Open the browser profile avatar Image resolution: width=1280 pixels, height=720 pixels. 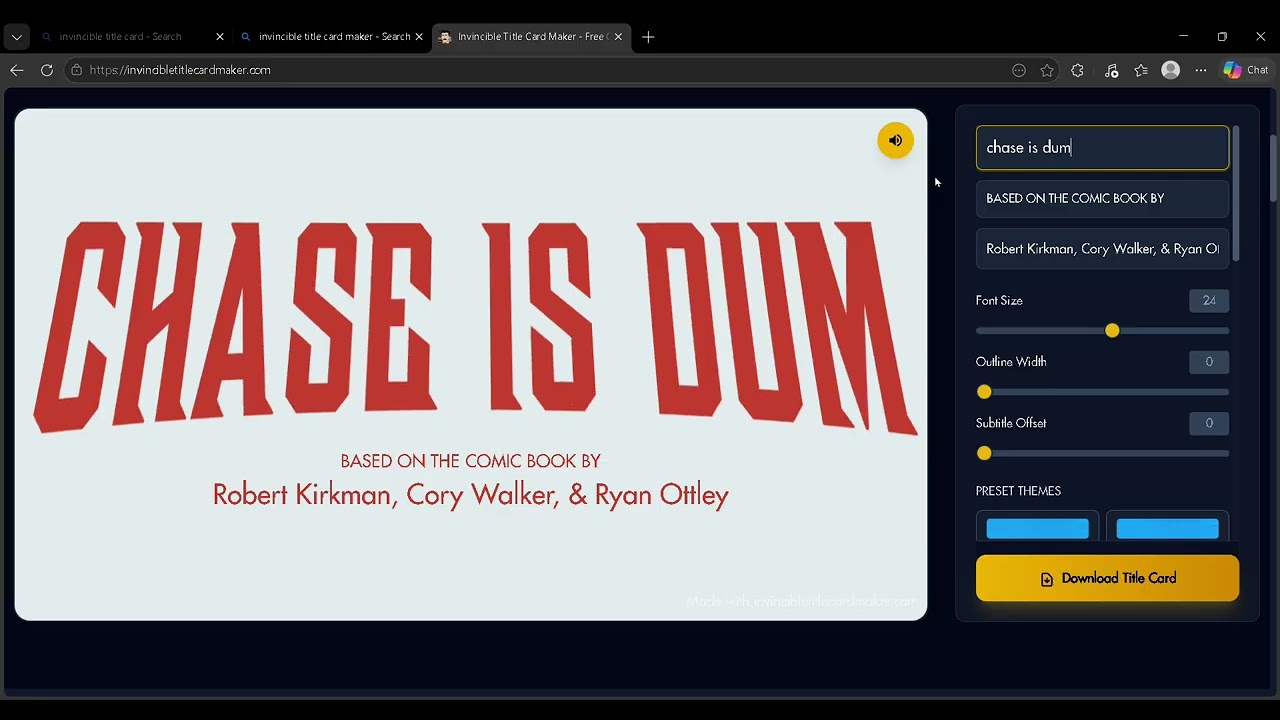tap(1171, 70)
